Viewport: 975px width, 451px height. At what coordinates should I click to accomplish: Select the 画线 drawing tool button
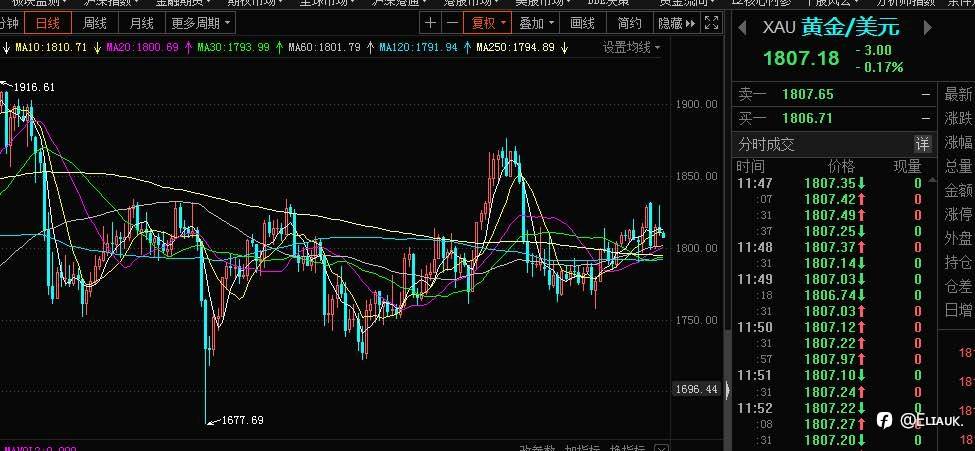(583, 24)
